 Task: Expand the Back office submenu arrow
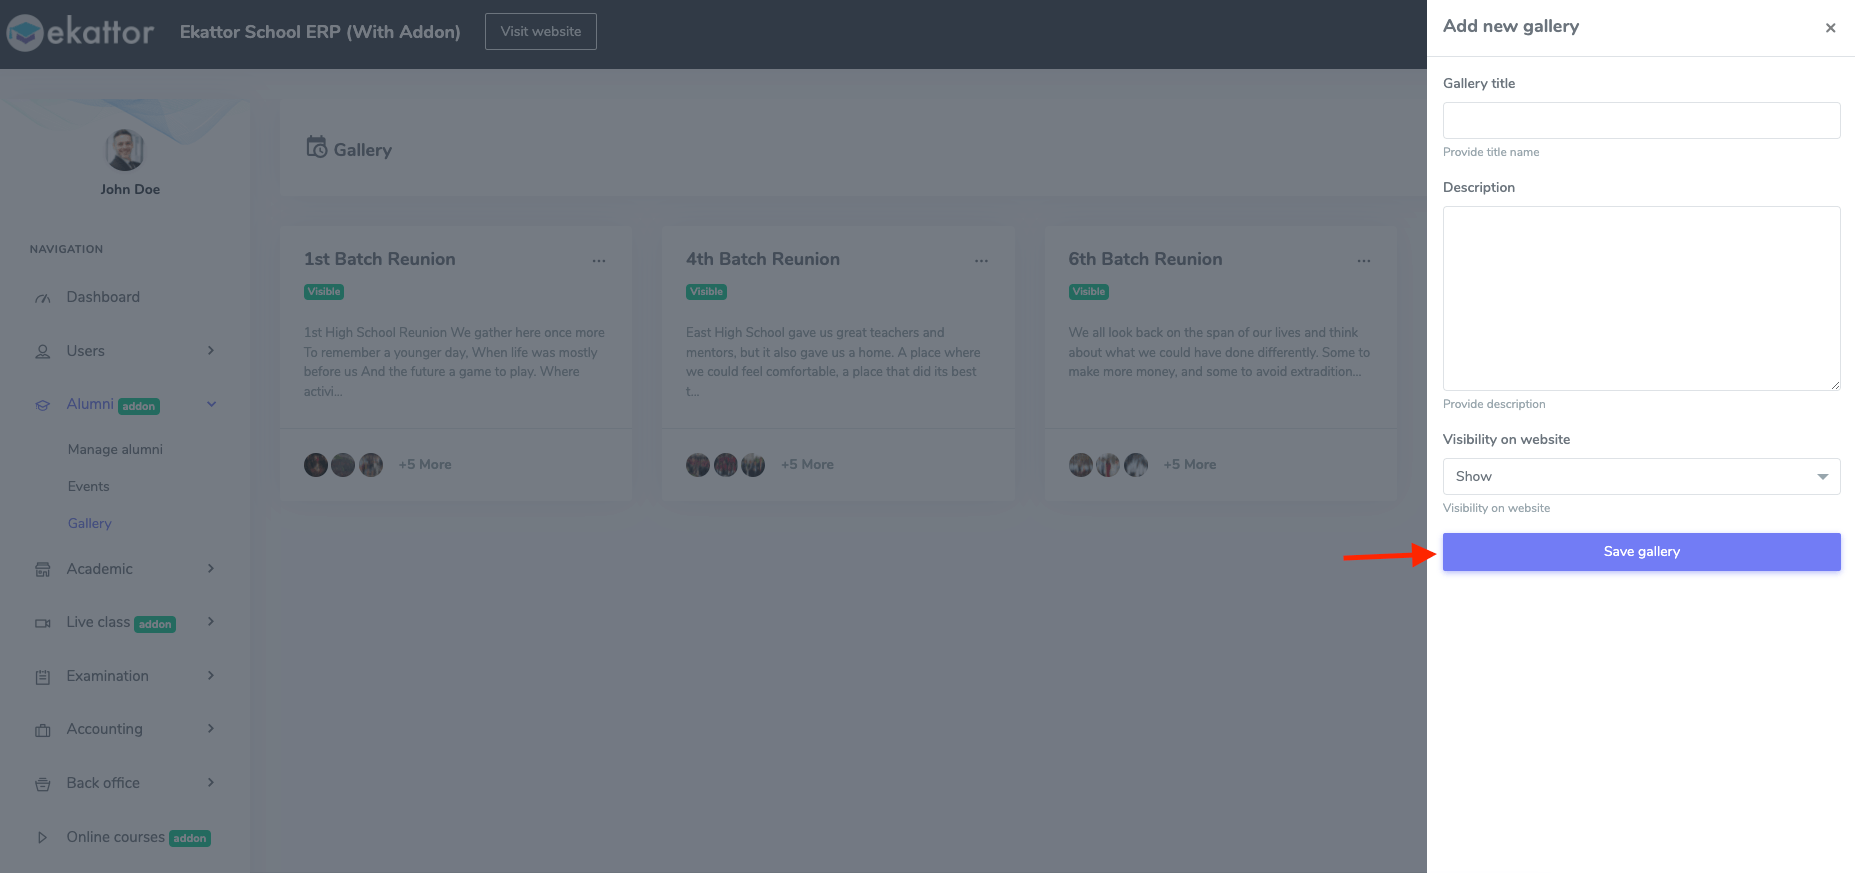pos(211,782)
